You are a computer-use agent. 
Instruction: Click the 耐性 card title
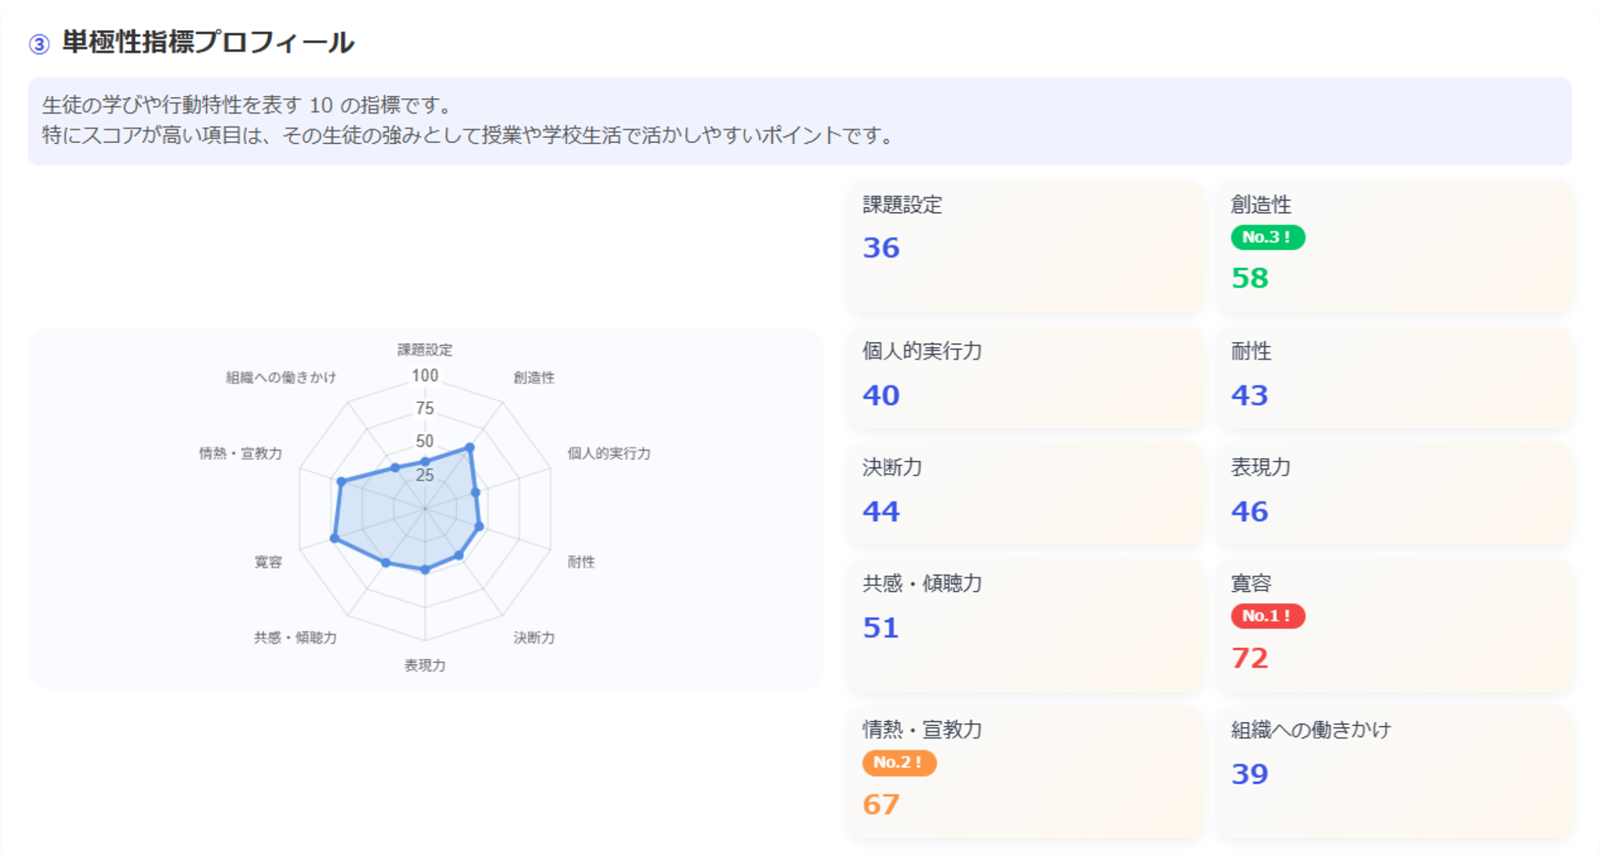point(1251,351)
